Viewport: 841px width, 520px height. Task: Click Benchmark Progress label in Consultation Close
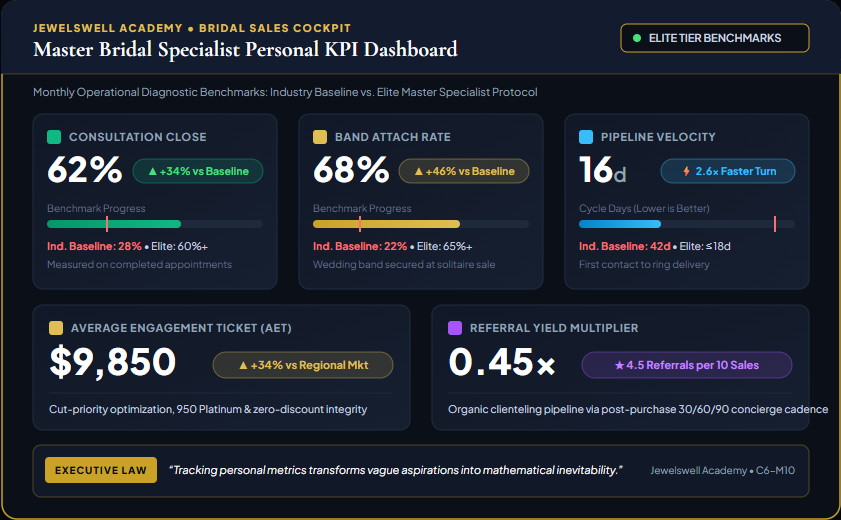coord(96,208)
